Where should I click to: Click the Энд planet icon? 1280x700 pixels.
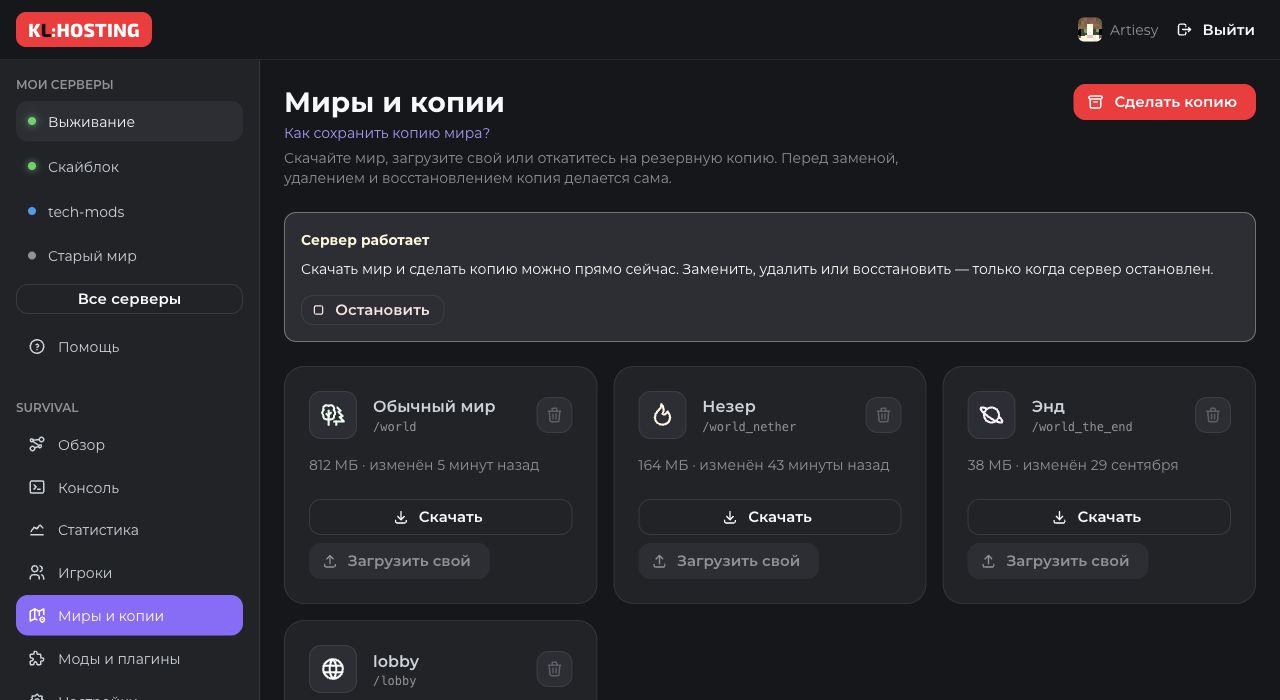click(x=991, y=415)
